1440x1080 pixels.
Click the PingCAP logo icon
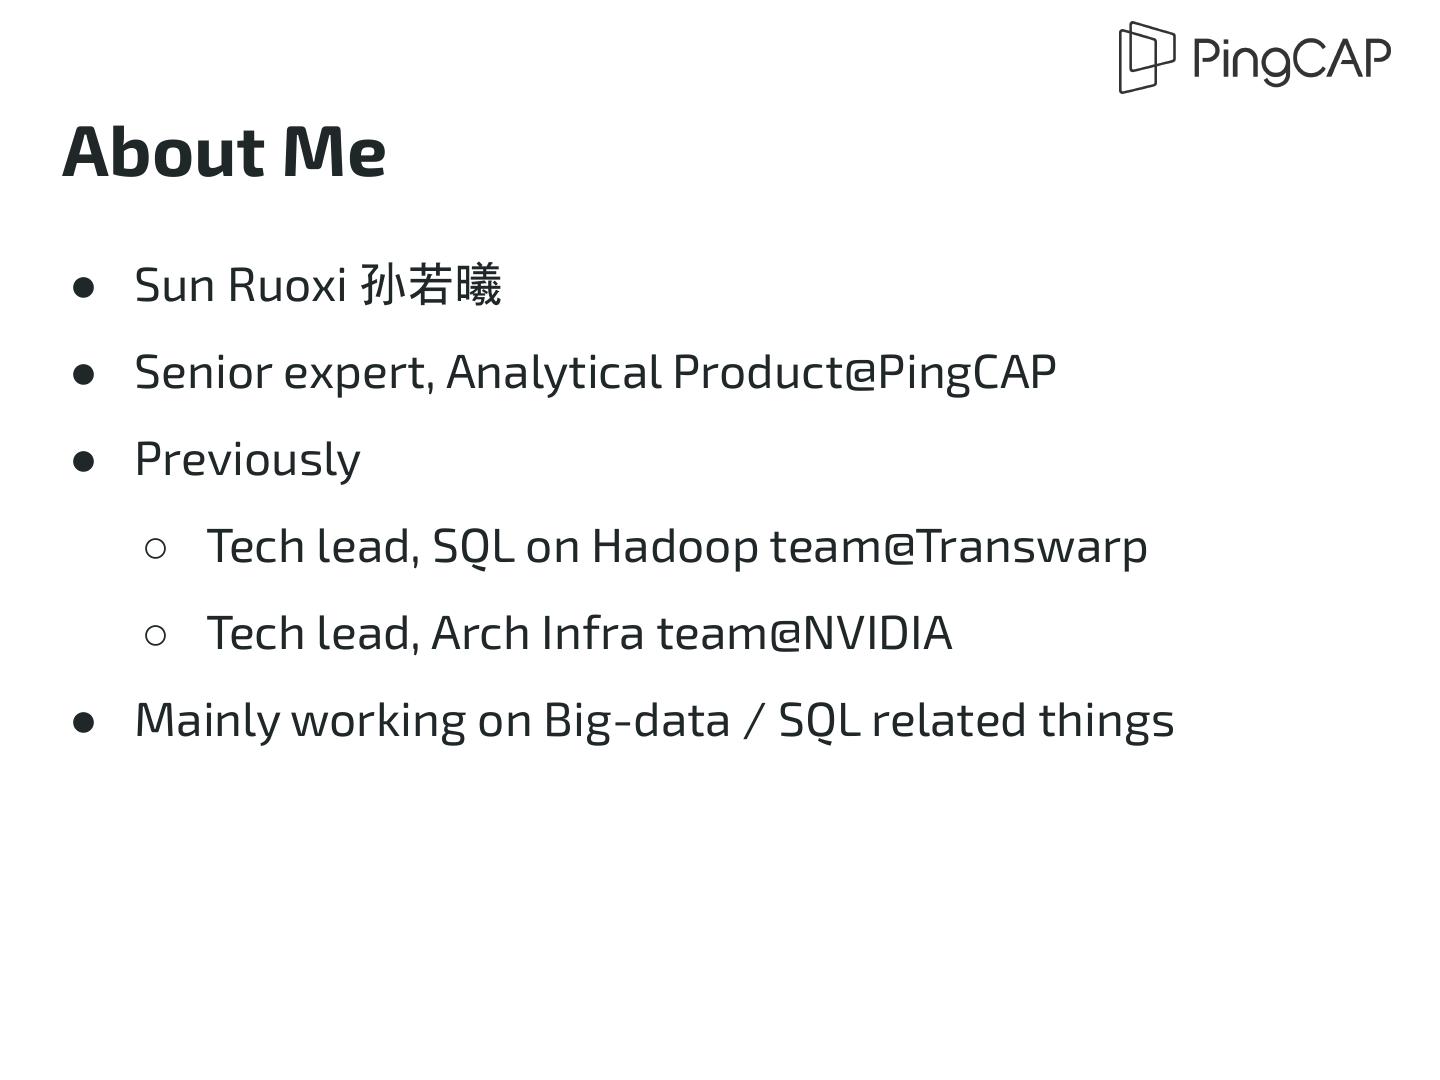[x=1146, y=57]
